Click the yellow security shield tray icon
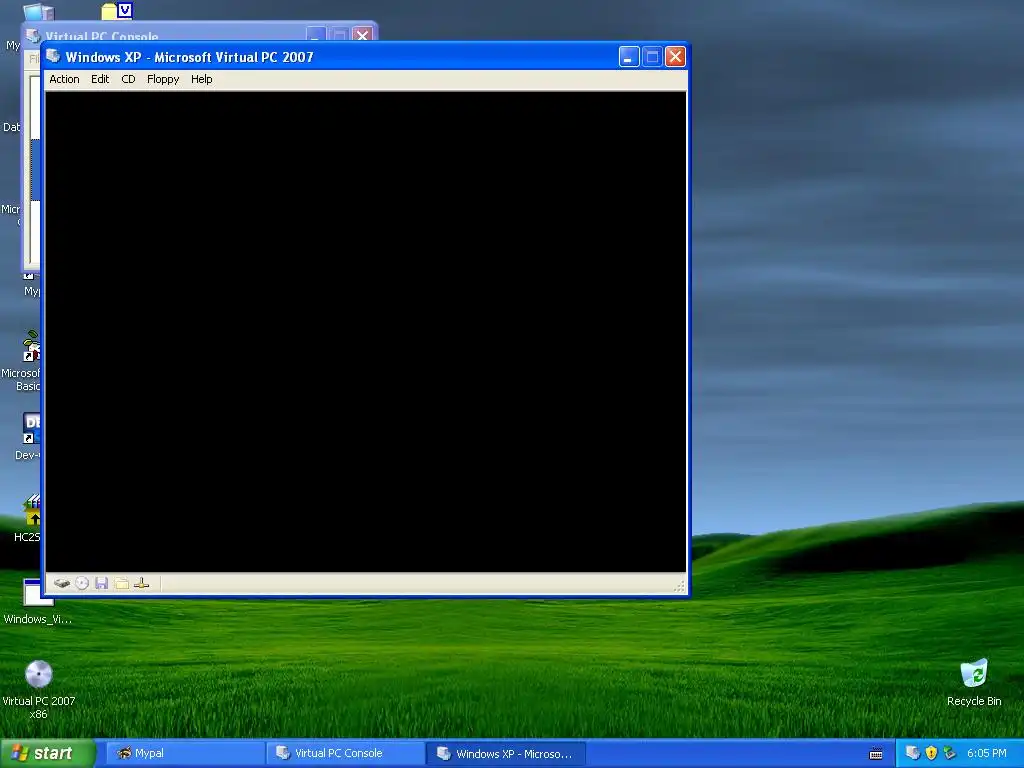This screenshot has height=768, width=1024. pos(931,753)
